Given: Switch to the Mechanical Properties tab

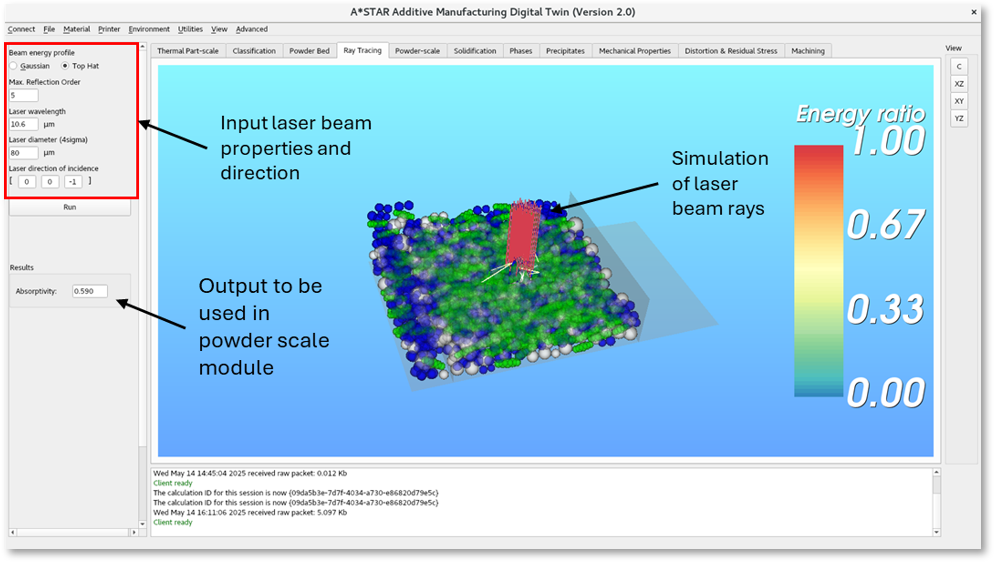Looking at the screenshot, I should (x=635, y=51).
